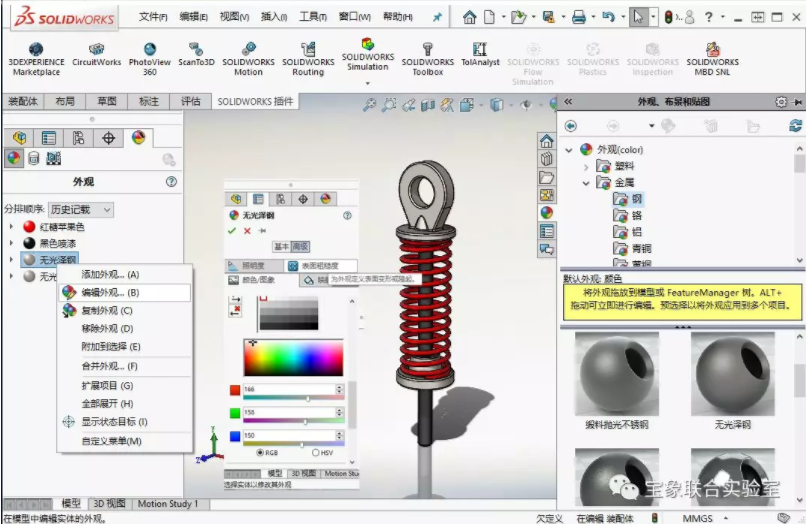
Task: Open the 文件(F) menu
Action: [153, 17]
